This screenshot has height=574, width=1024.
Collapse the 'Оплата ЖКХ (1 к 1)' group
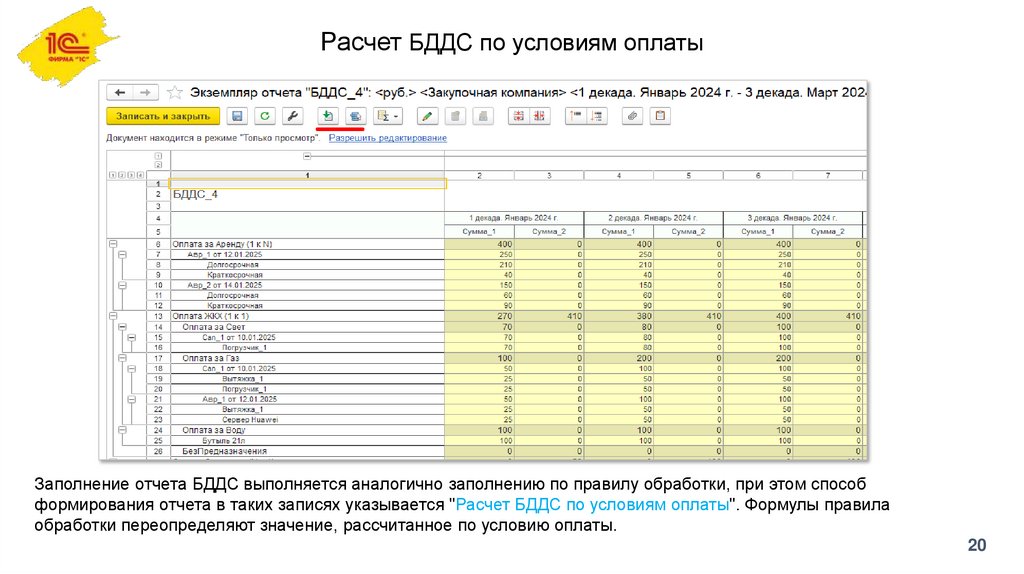[x=113, y=316]
